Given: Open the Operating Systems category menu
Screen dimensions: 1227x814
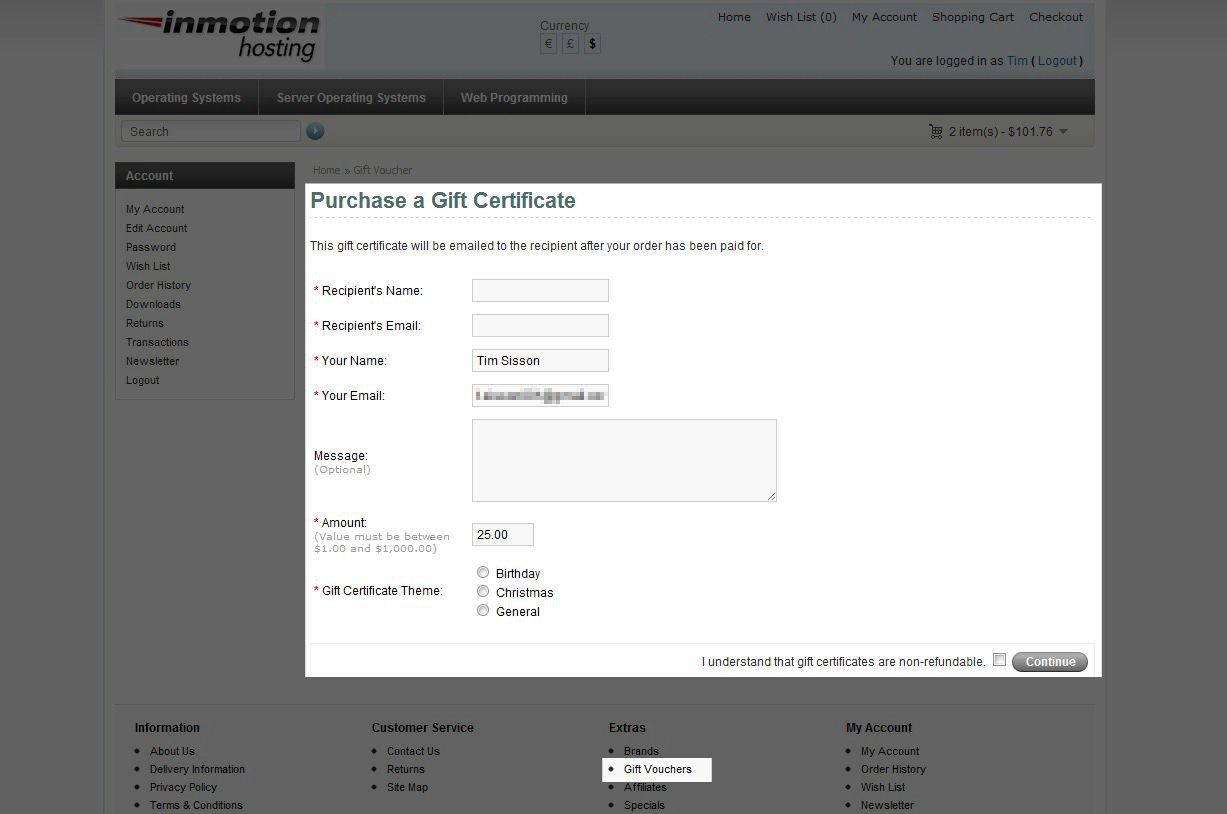Looking at the screenshot, I should 186,98.
